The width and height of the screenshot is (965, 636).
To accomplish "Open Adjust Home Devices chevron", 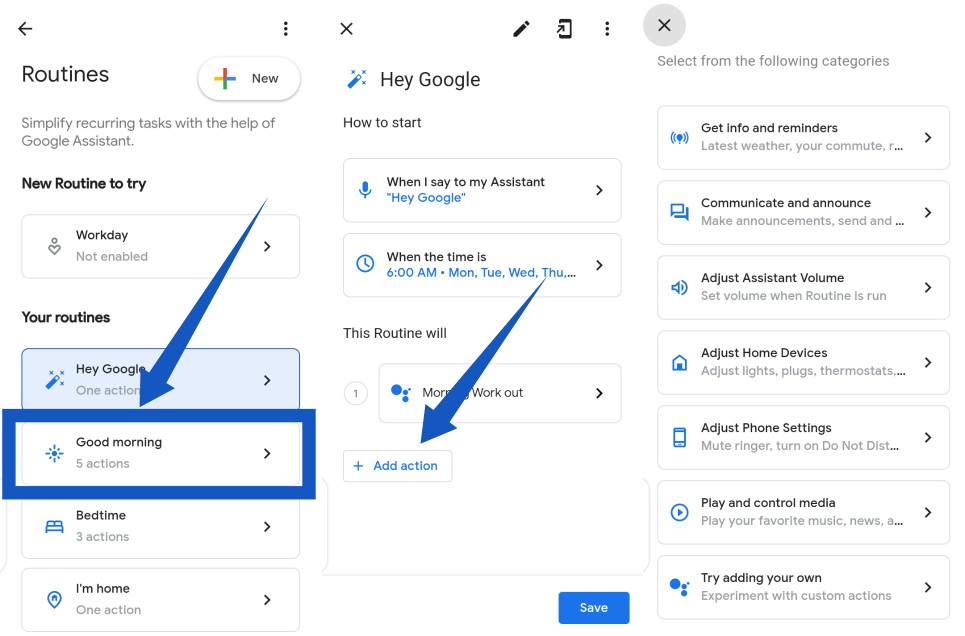I will point(928,363).
